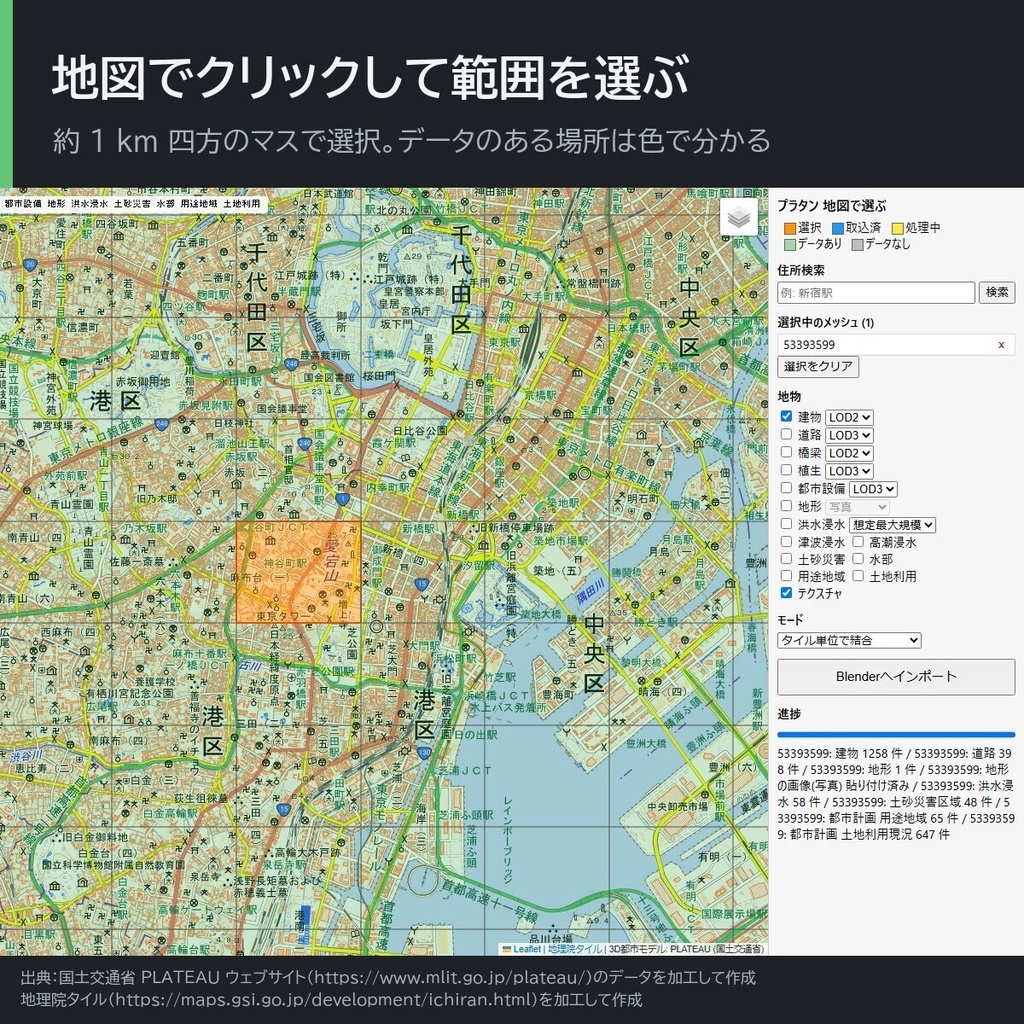Image resolution: width=1024 pixels, height=1024 pixels.
Task: Open the 道路 LOD3 dropdown
Action: pyautogui.click(x=849, y=435)
